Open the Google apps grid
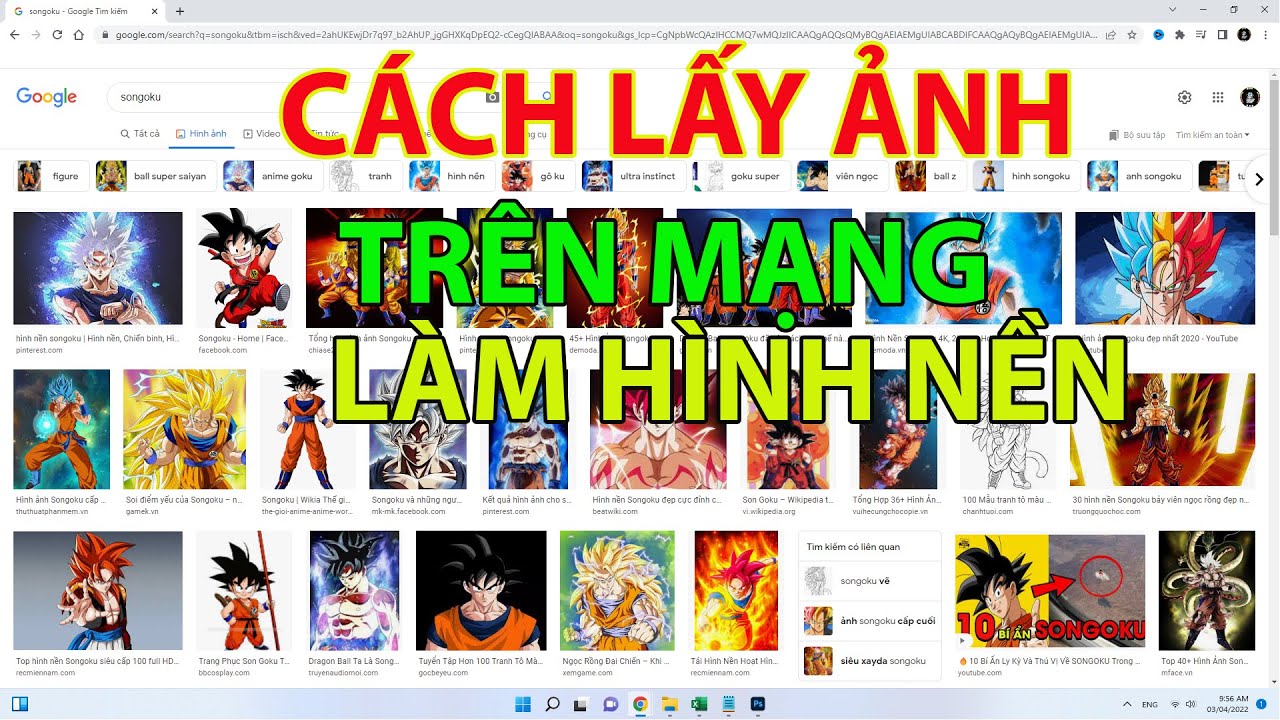The width and height of the screenshot is (1280, 720). (x=1218, y=97)
